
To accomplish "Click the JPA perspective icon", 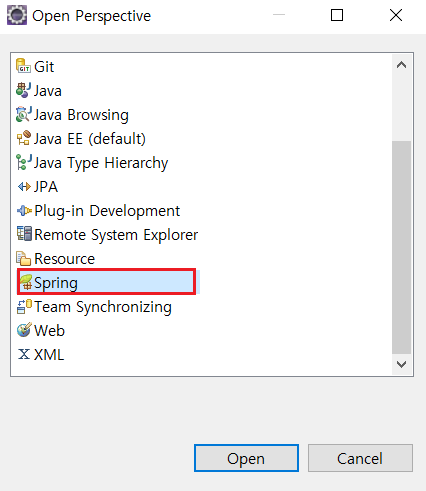I will [24, 186].
